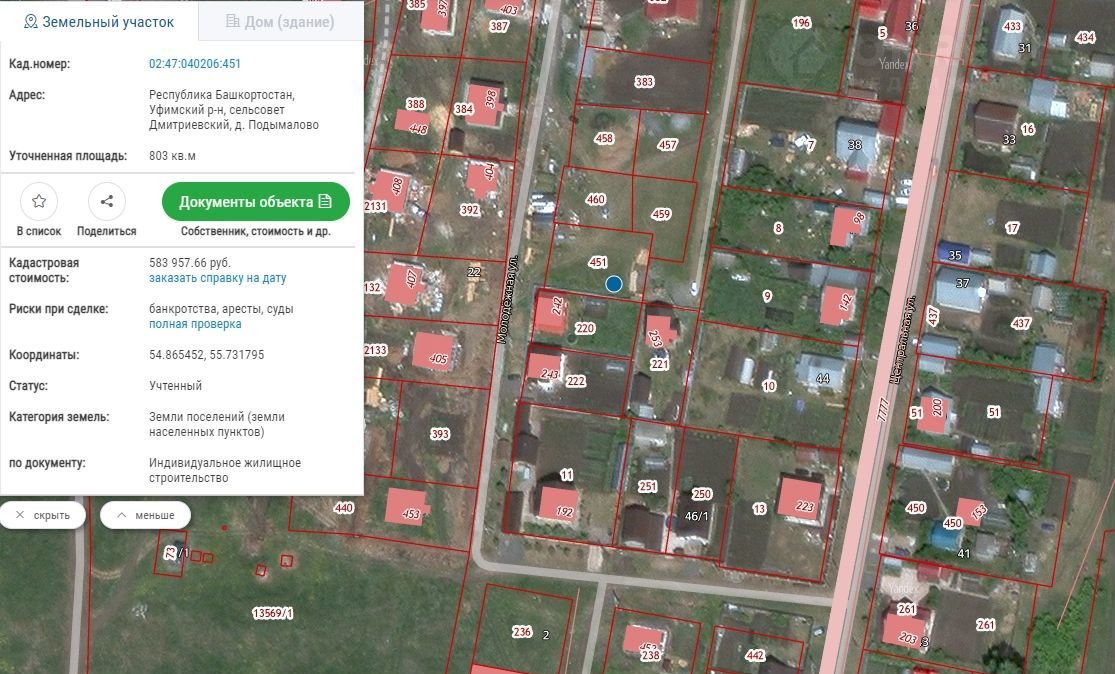1115x674 pixels.
Task: Click the document icon in the green button
Action: click(x=325, y=201)
